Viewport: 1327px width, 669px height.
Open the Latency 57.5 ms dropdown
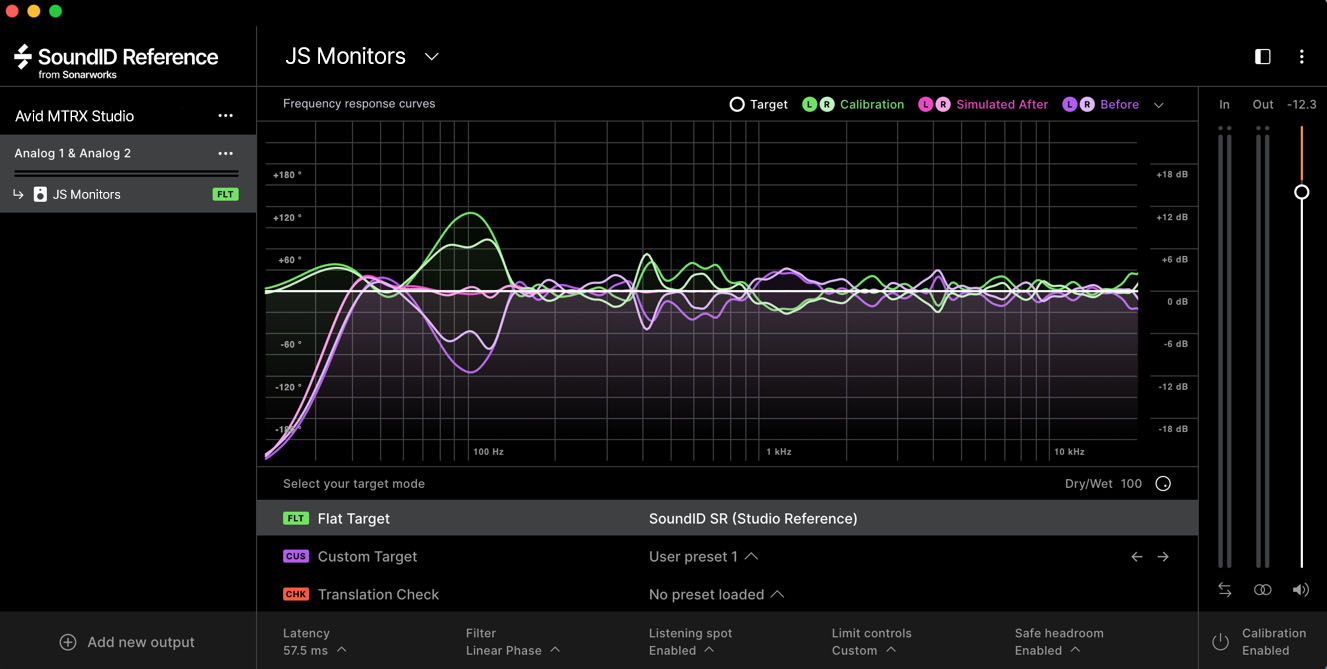tap(315, 650)
